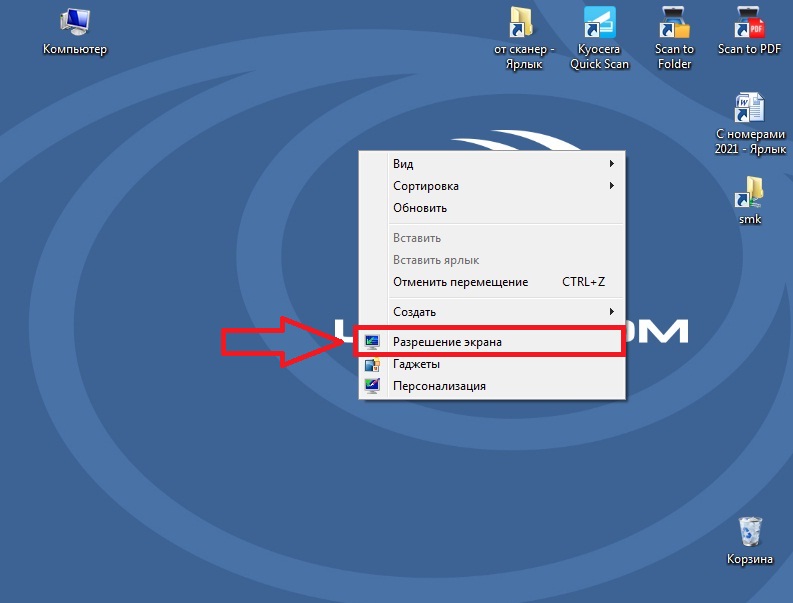Open the Компьютер desktop icon
The image size is (793, 603).
click(x=74, y=24)
